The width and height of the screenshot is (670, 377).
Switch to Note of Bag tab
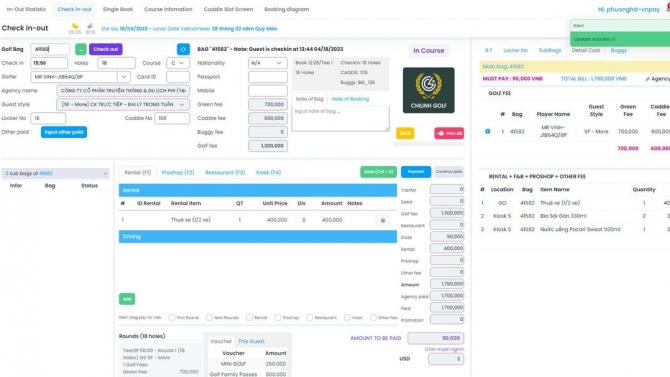[309, 99]
